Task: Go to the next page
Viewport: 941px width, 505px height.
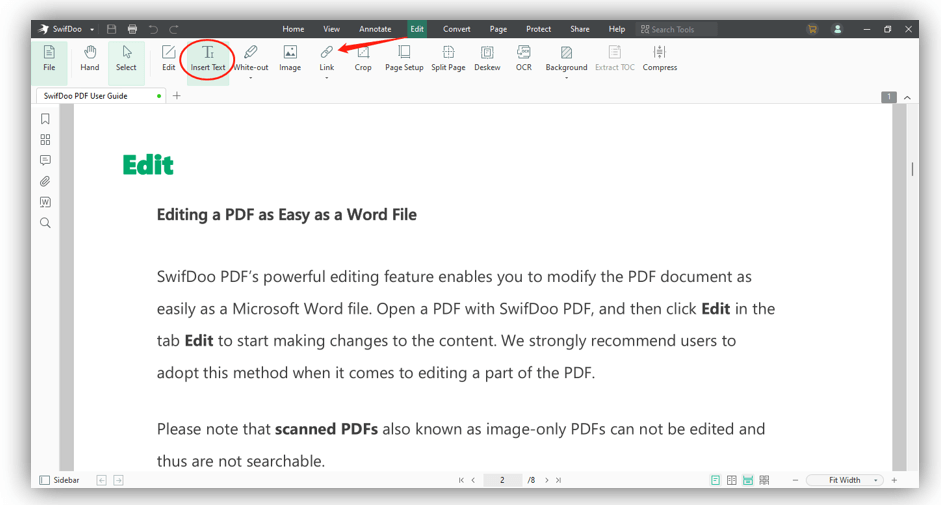Action: pos(546,480)
